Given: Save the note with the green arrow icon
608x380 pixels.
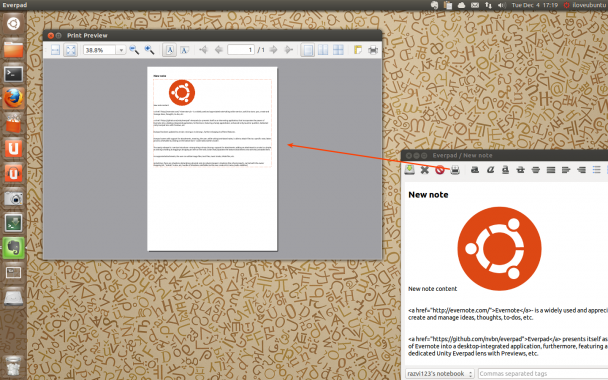Looking at the screenshot, I should [409, 169].
